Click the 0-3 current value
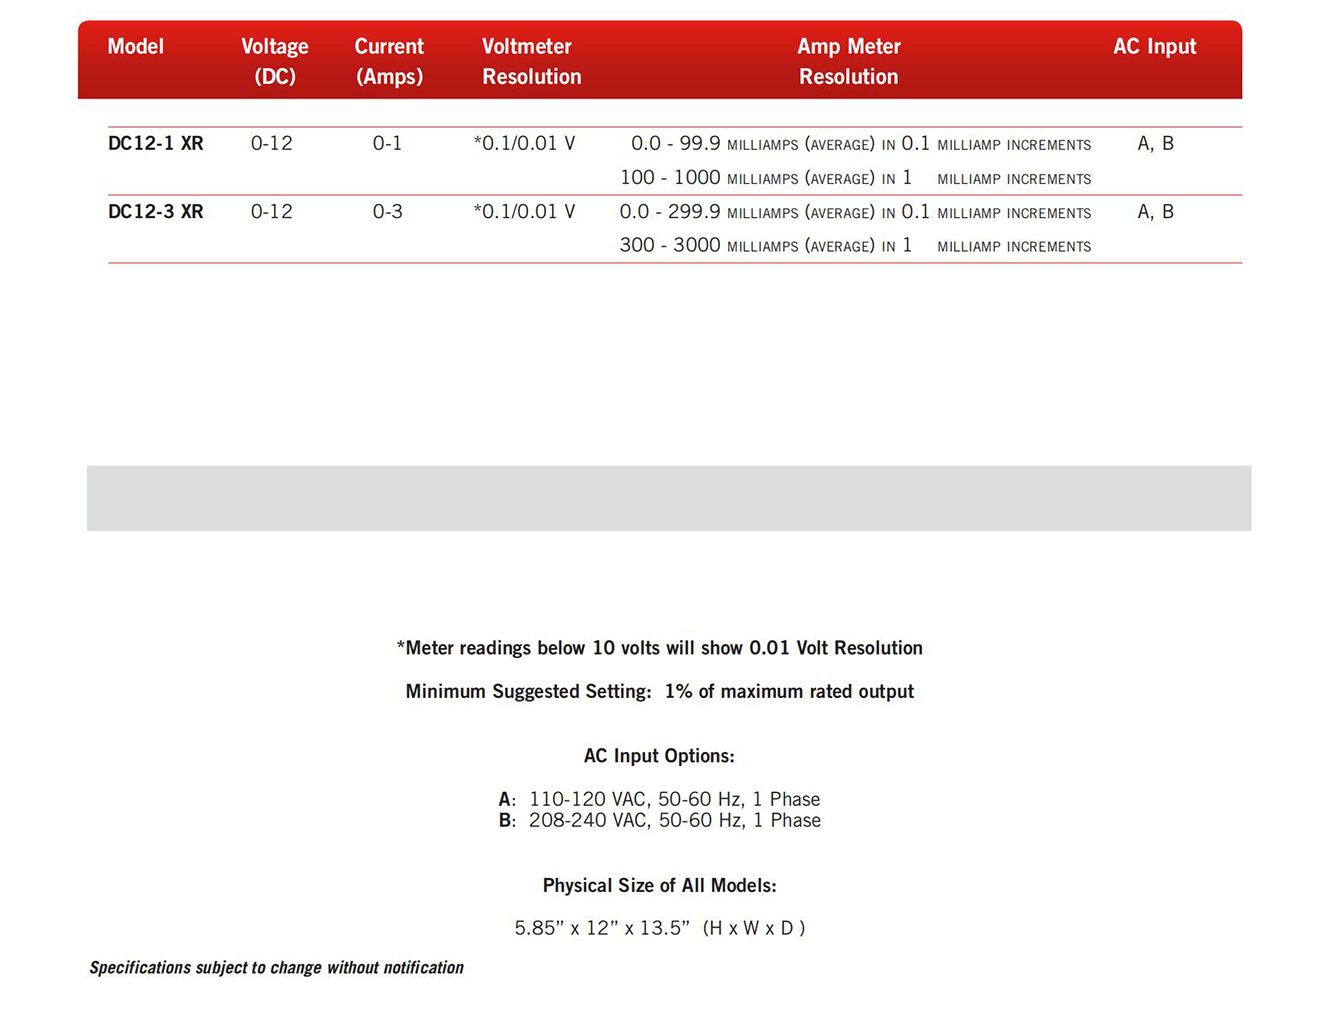 point(387,211)
